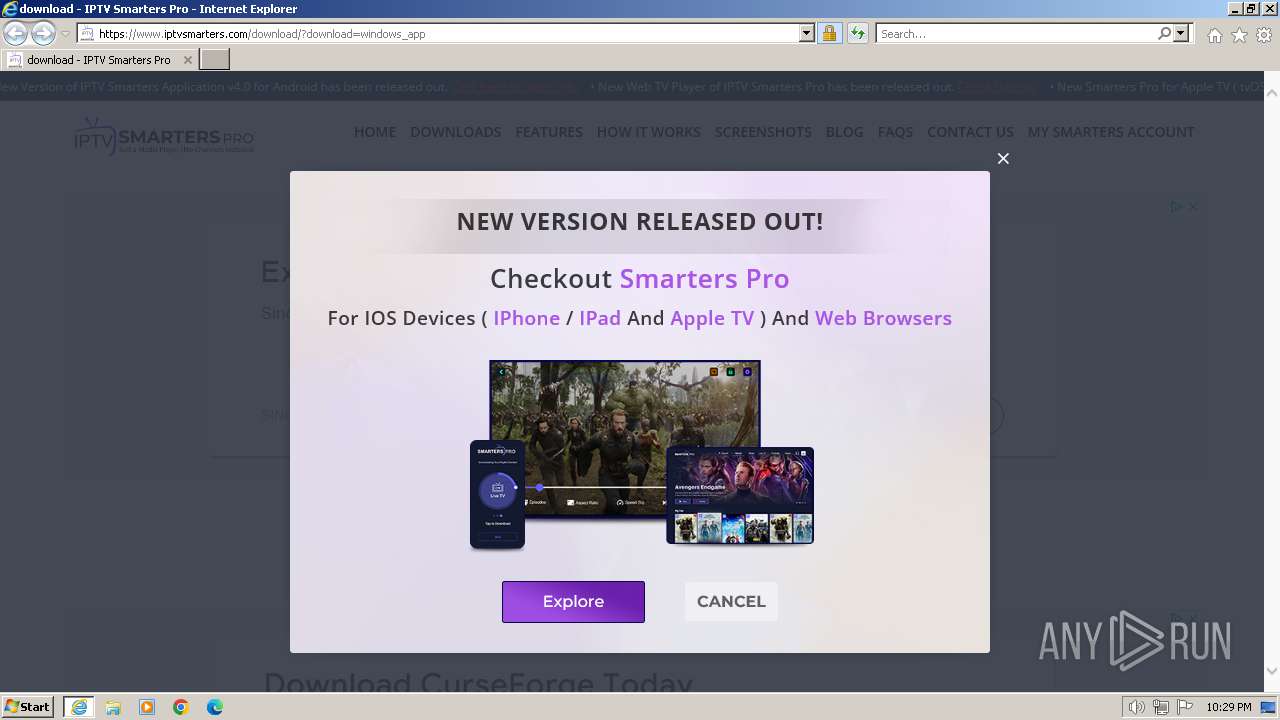The width and height of the screenshot is (1280, 720).
Task: Expand the address bar autocomplete dropdown
Action: click(807, 34)
